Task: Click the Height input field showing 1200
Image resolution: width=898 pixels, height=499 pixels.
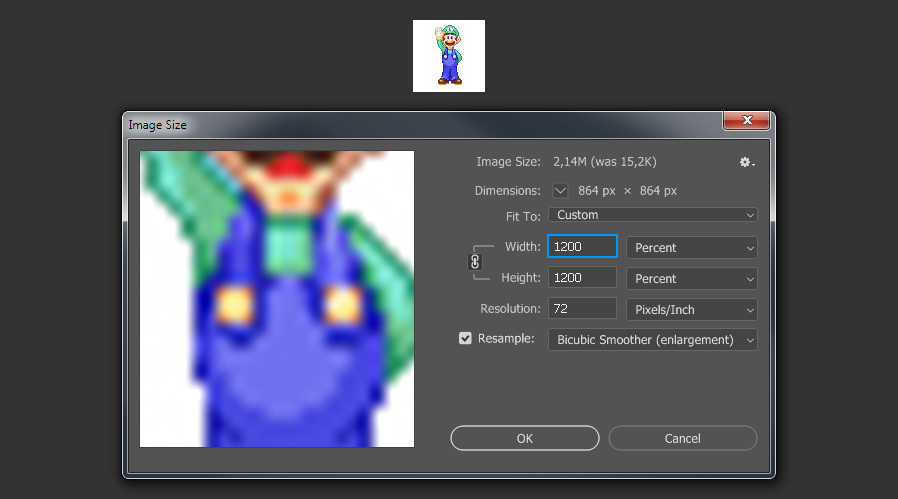Action: (582, 277)
